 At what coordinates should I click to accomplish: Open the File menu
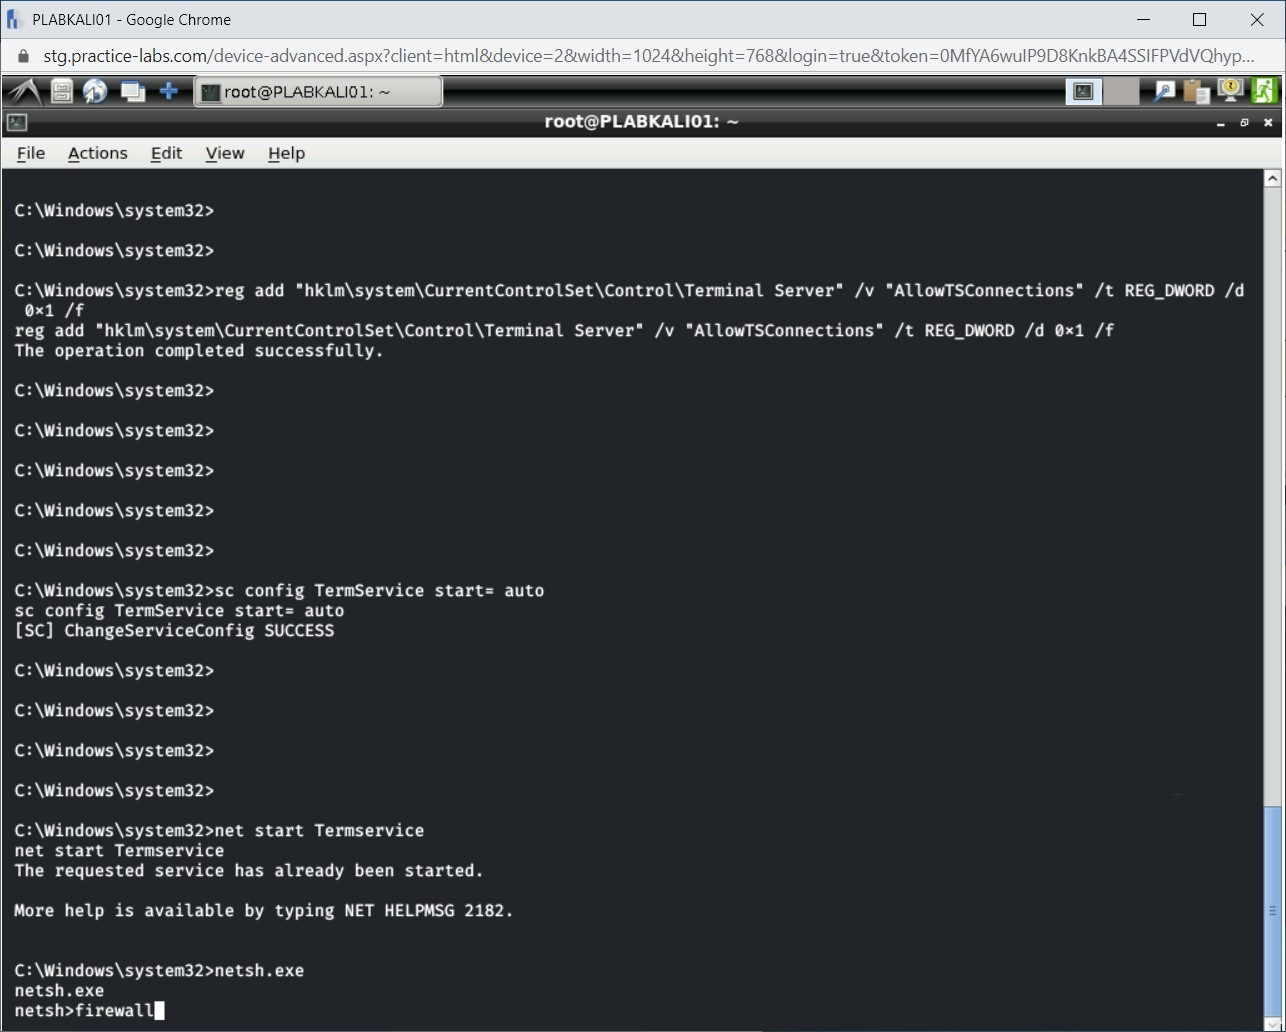point(31,153)
